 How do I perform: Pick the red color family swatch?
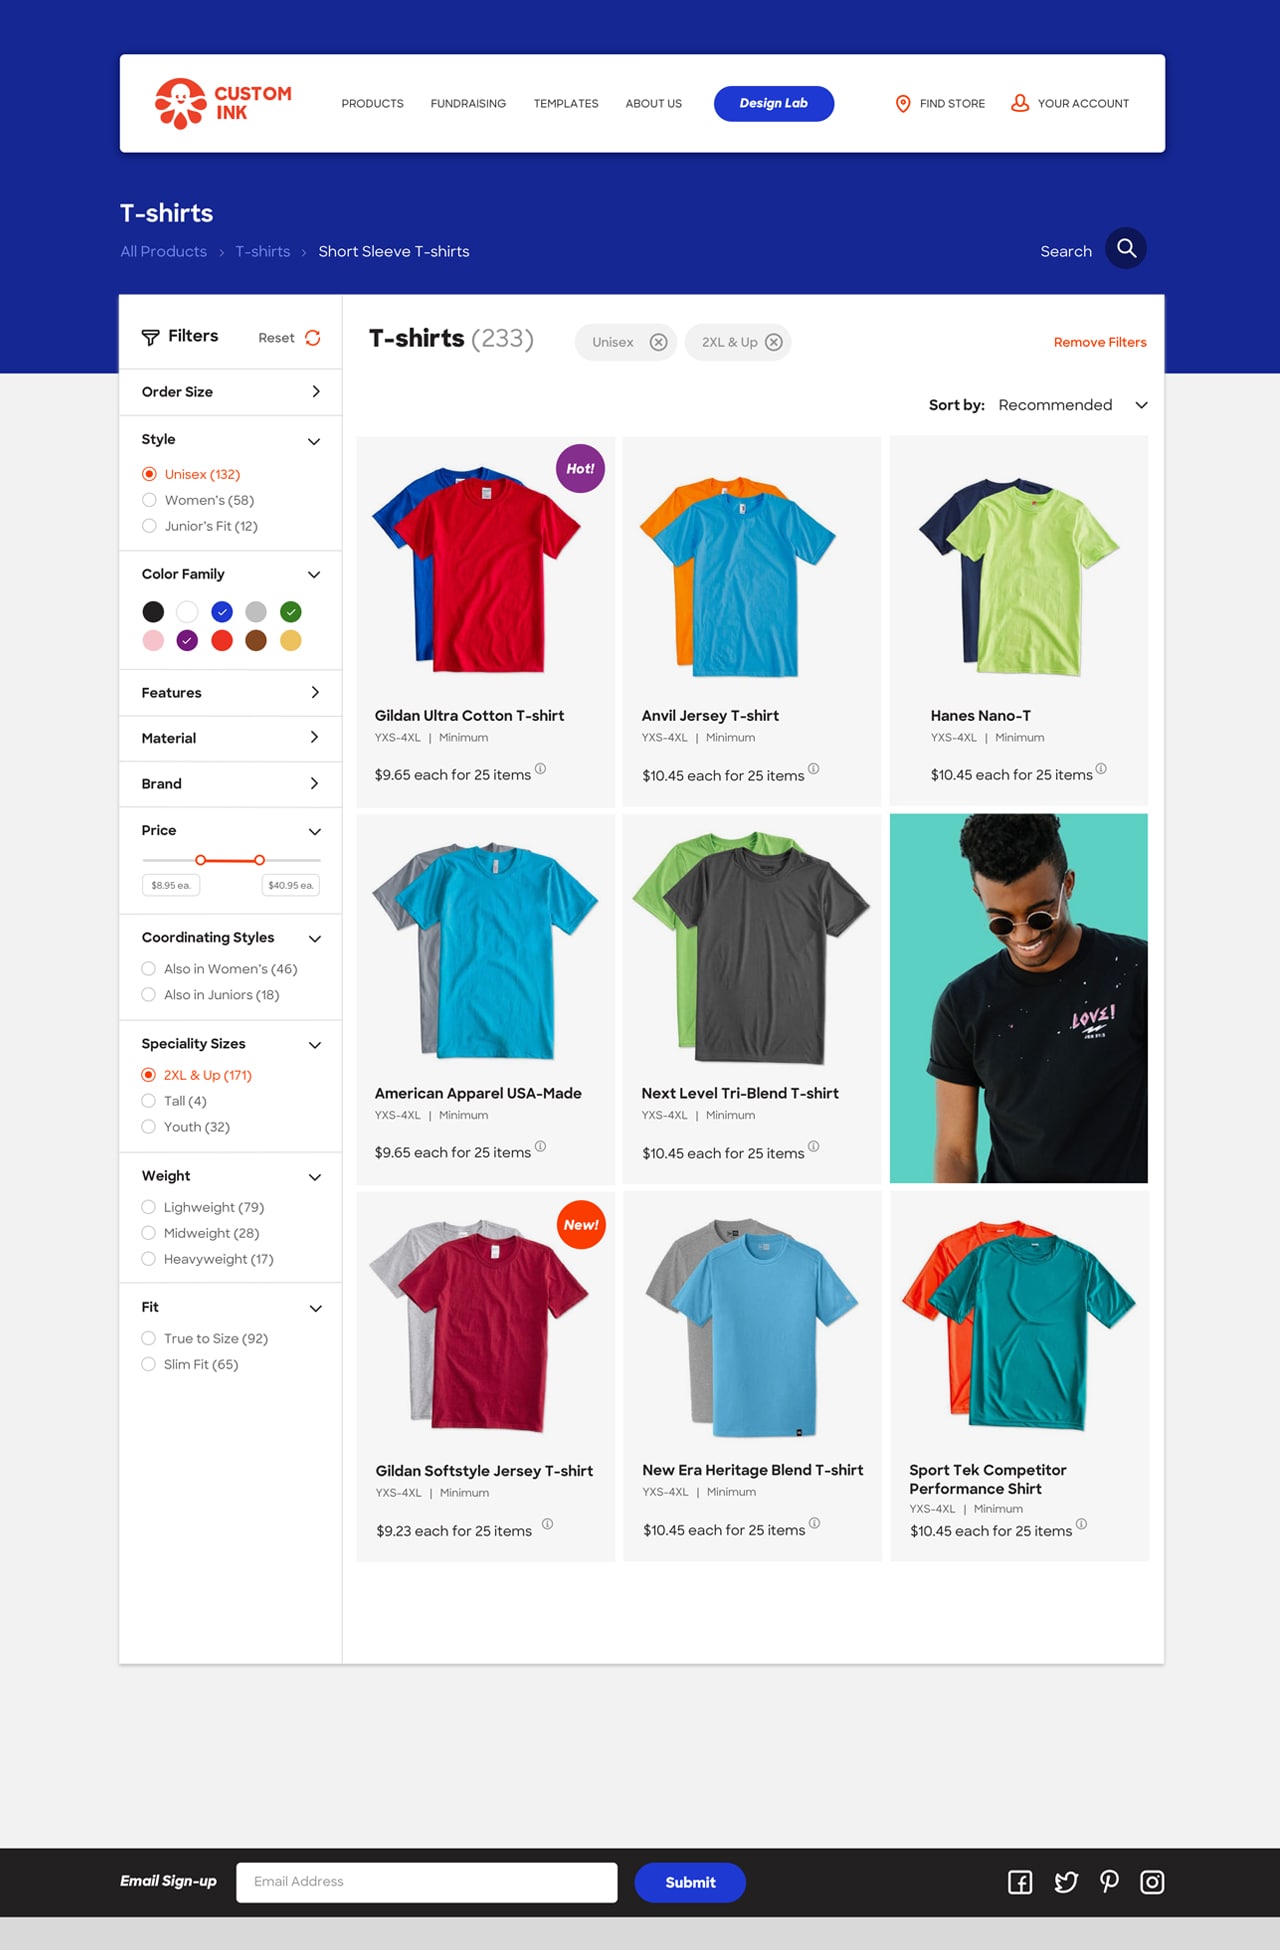[222, 641]
